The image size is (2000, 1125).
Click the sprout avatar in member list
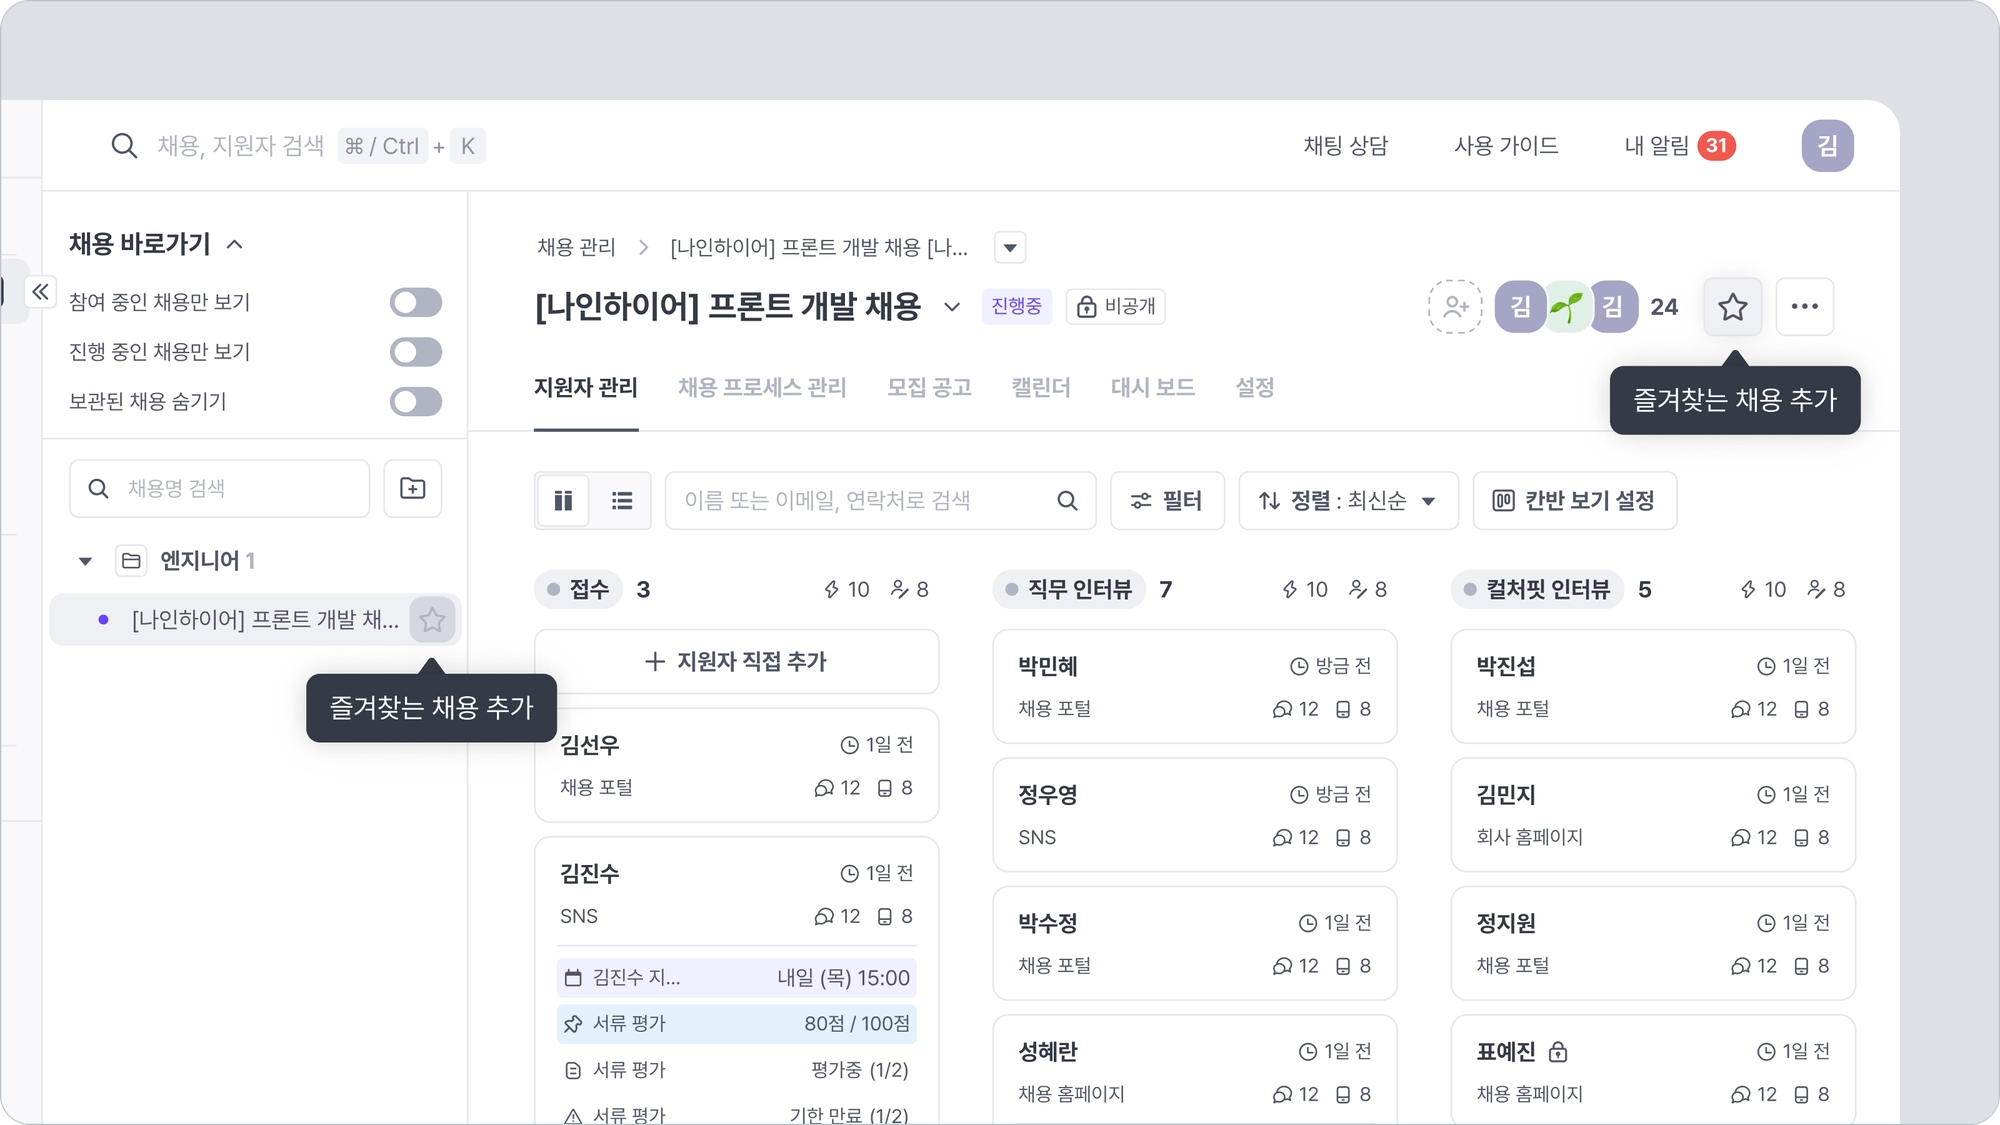pyautogui.click(x=1567, y=306)
